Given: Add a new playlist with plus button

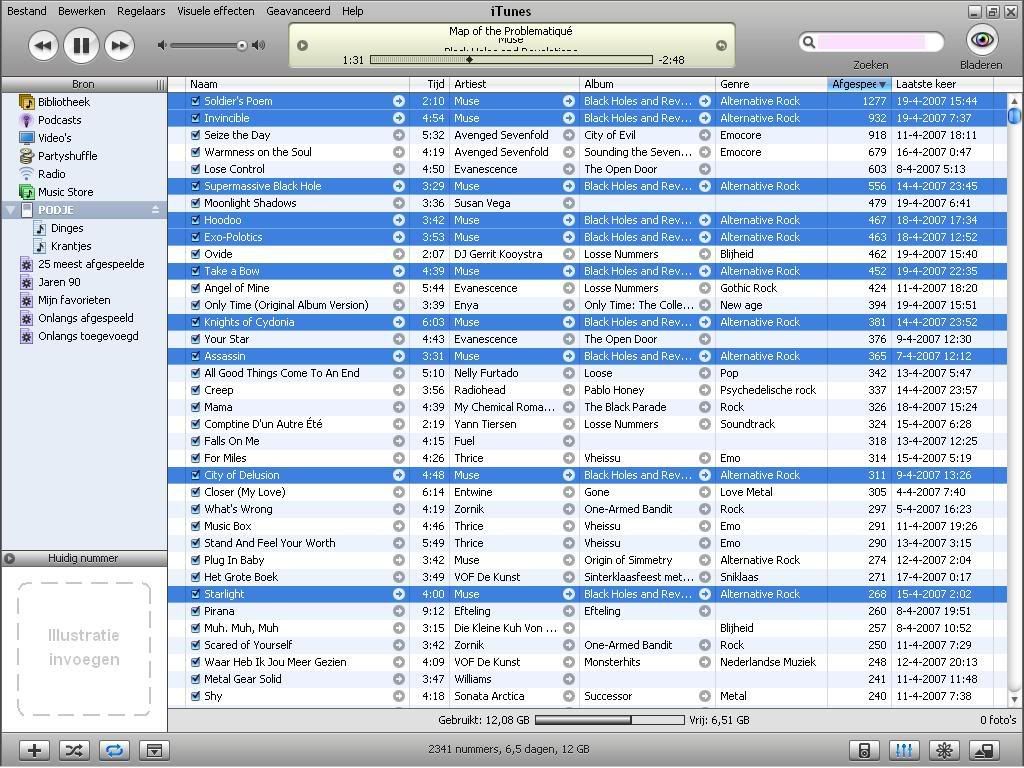Looking at the screenshot, I should pyautogui.click(x=34, y=750).
